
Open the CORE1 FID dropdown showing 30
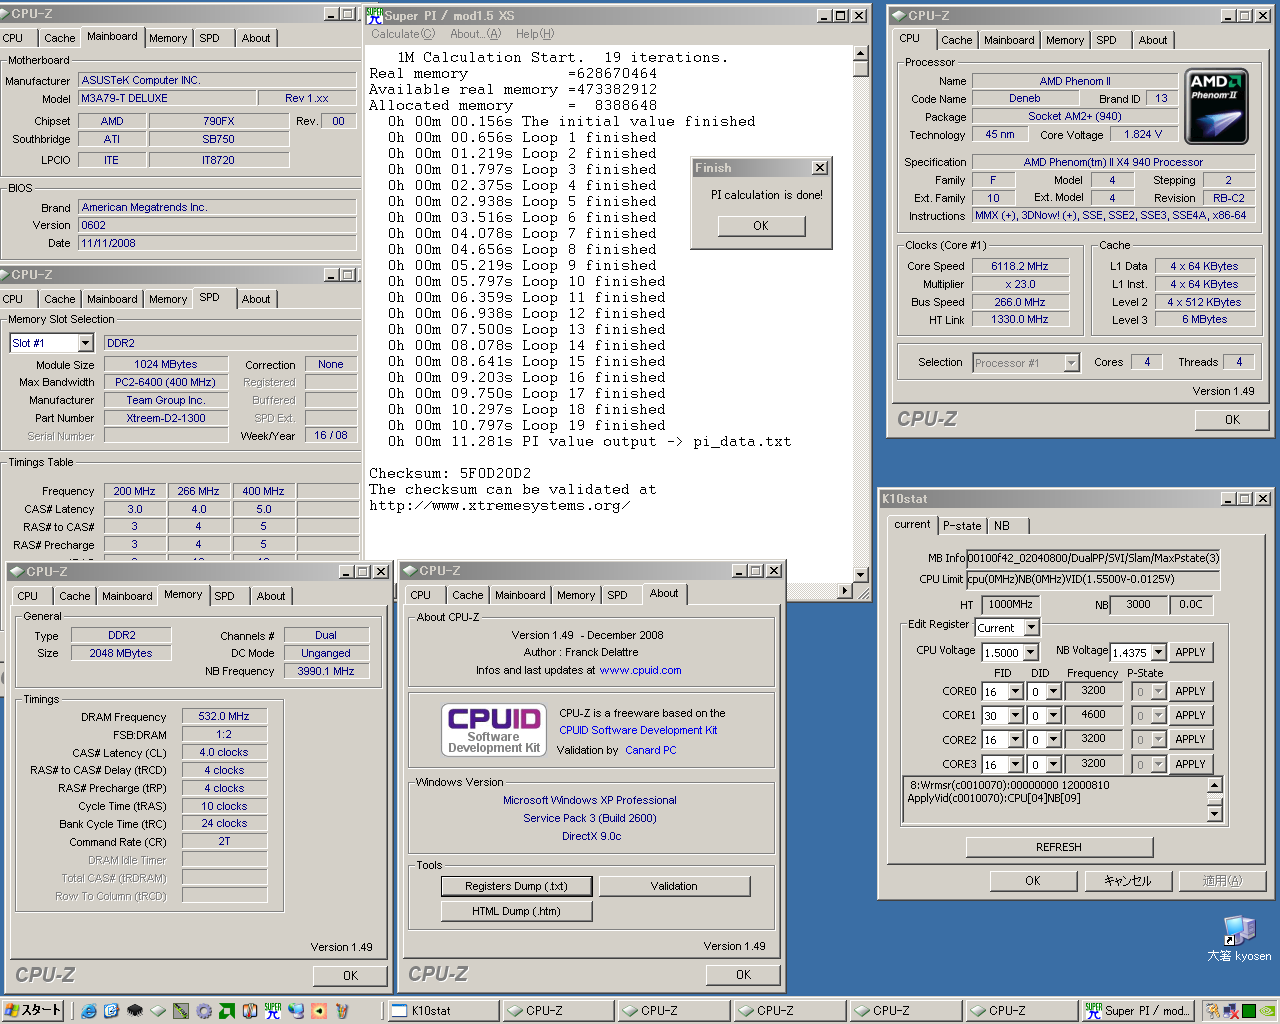click(x=1015, y=716)
